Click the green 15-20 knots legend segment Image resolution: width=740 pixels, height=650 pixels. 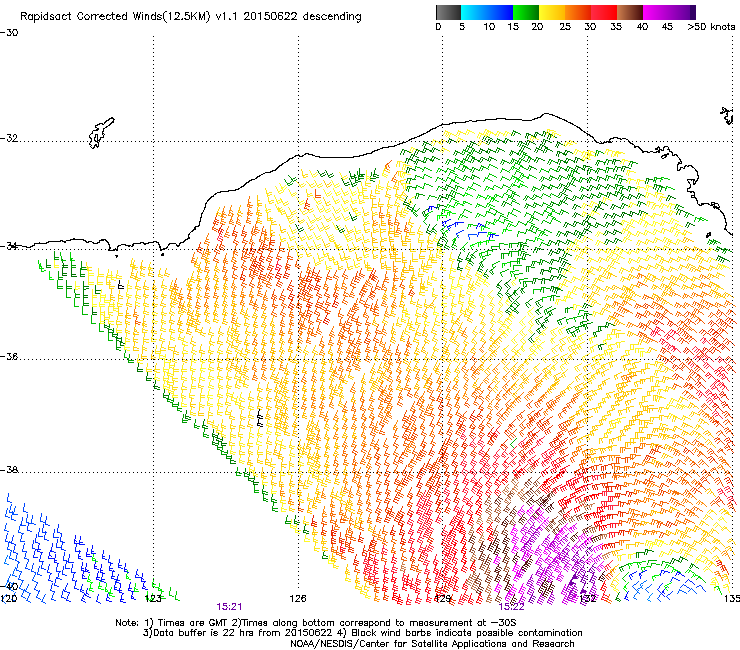pos(526,12)
